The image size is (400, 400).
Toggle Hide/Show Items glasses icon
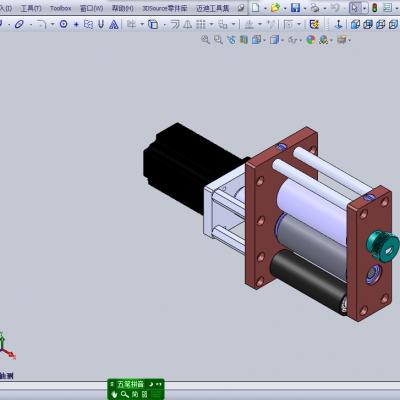tap(292, 40)
